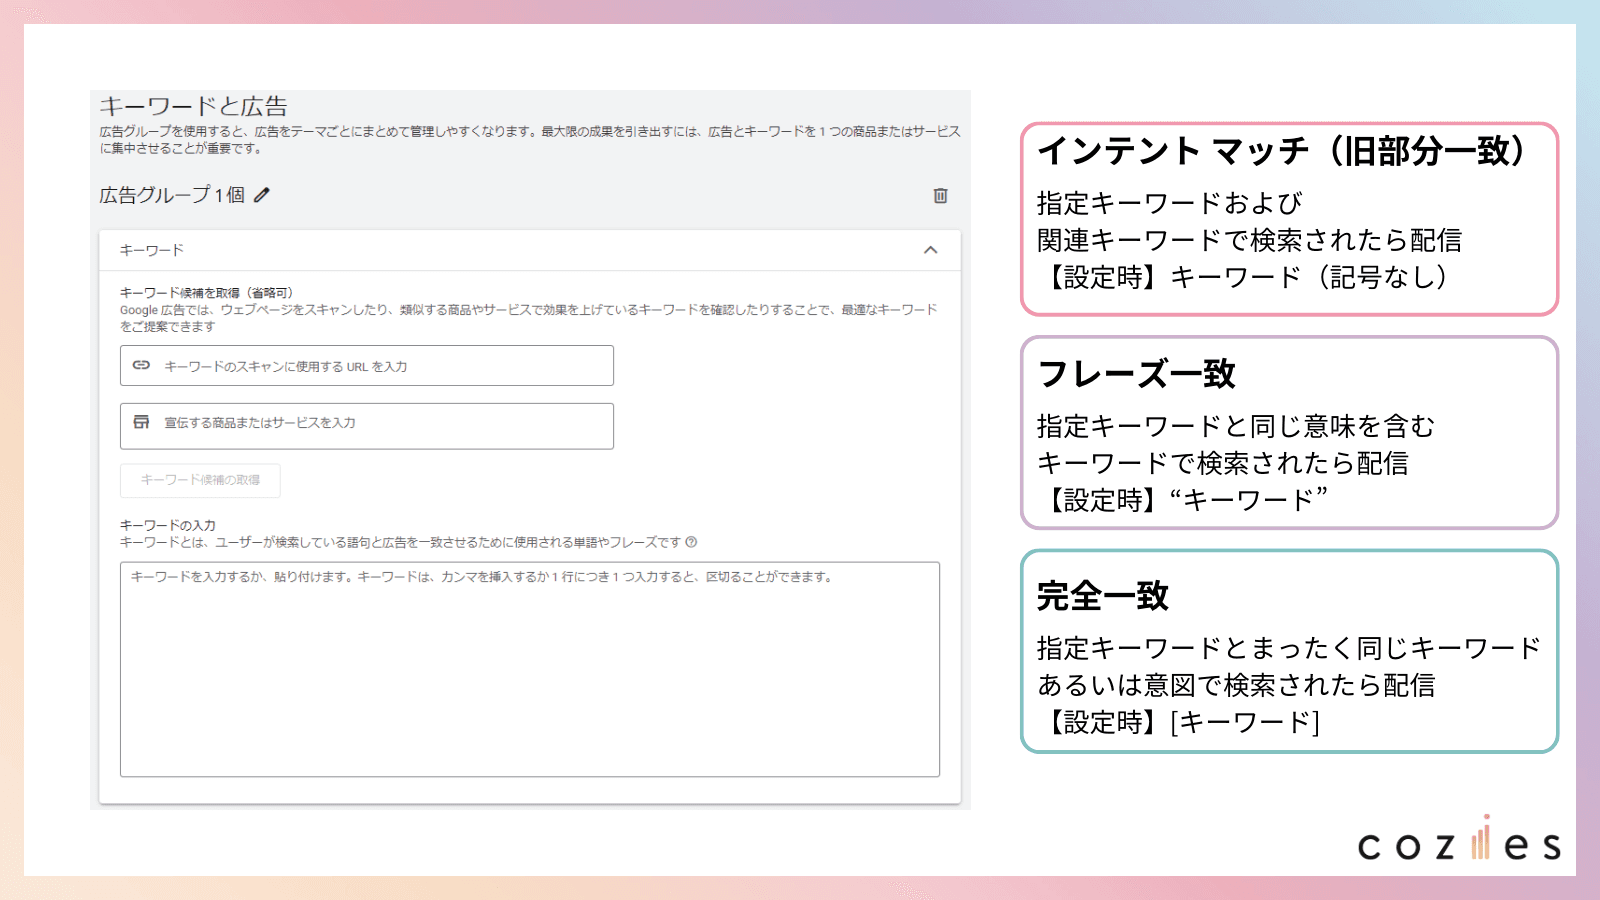This screenshot has width=1600, height=900.
Task: Click inside the large keyword entry textarea
Action: pyautogui.click(x=530, y=669)
